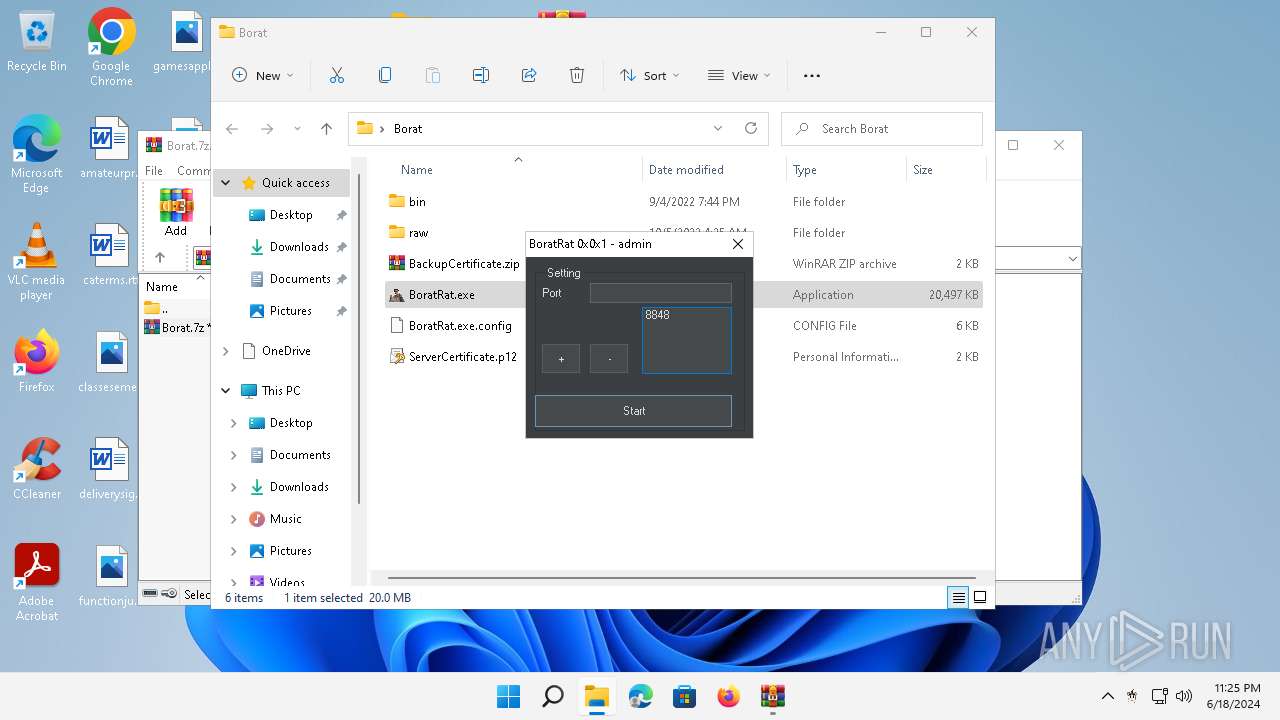Open Google Chrome desktop shortcut
The height and width of the screenshot is (720, 1280).
pyautogui.click(x=111, y=48)
